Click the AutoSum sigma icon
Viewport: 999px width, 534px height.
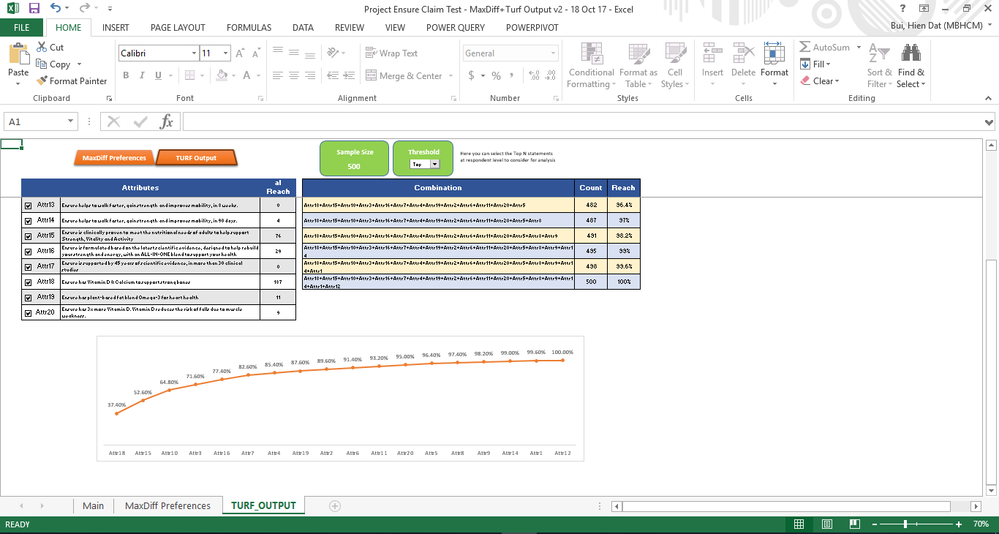pos(805,47)
